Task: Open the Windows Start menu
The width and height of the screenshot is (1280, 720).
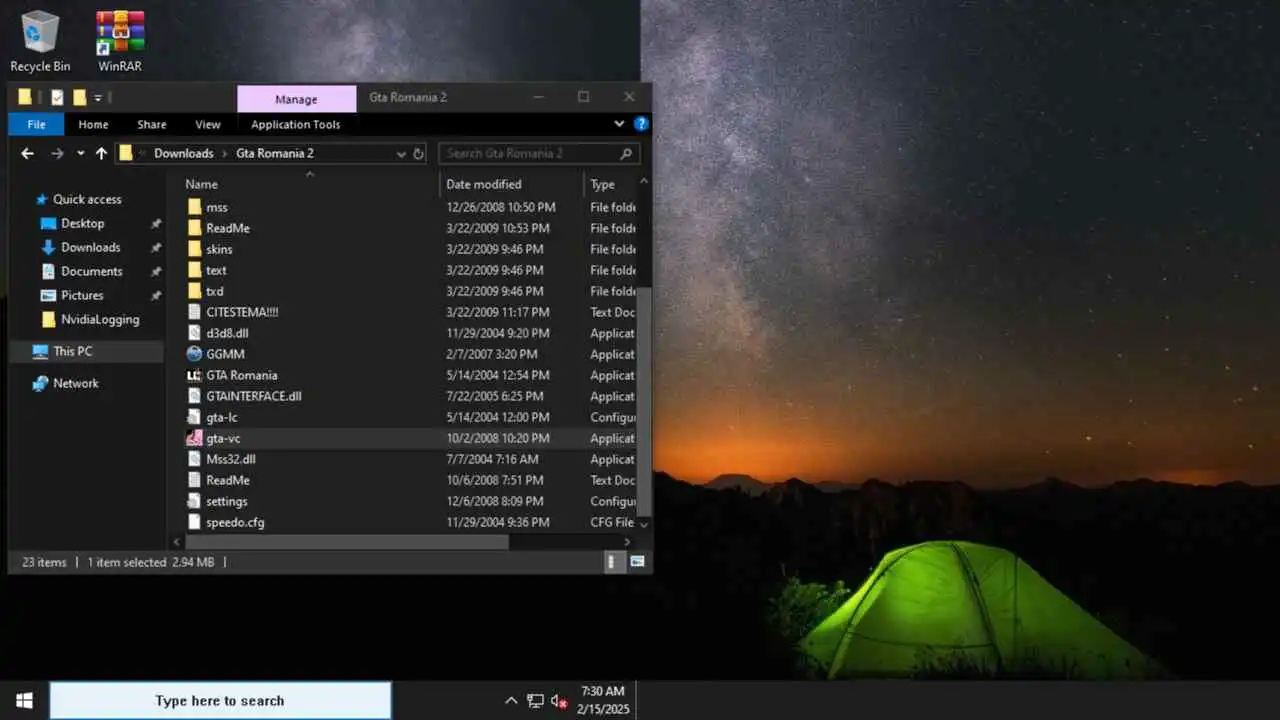Action: click(24, 700)
